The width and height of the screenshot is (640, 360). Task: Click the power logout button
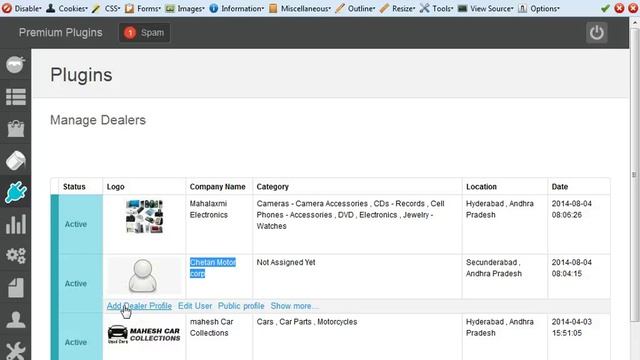coord(597,33)
